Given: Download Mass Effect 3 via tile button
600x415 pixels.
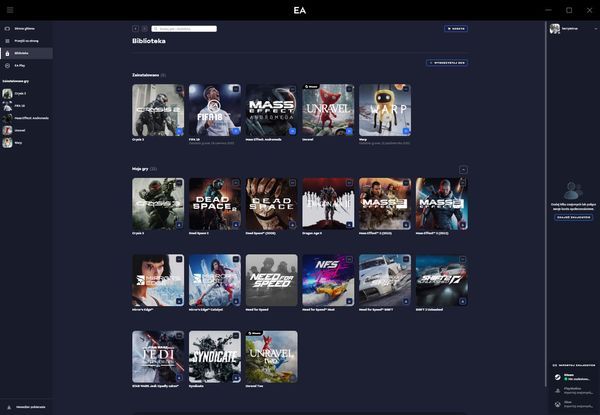Looking at the screenshot, I should pos(463,225).
